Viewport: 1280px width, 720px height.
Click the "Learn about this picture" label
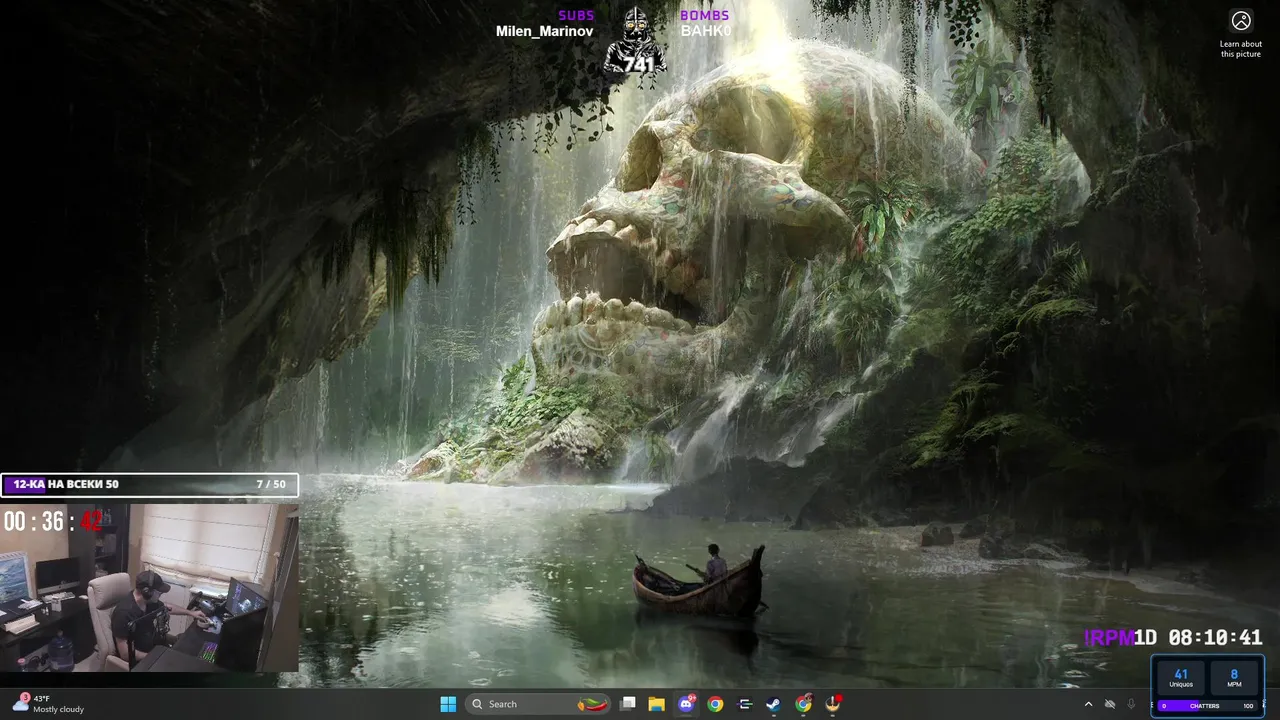(x=1241, y=49)
